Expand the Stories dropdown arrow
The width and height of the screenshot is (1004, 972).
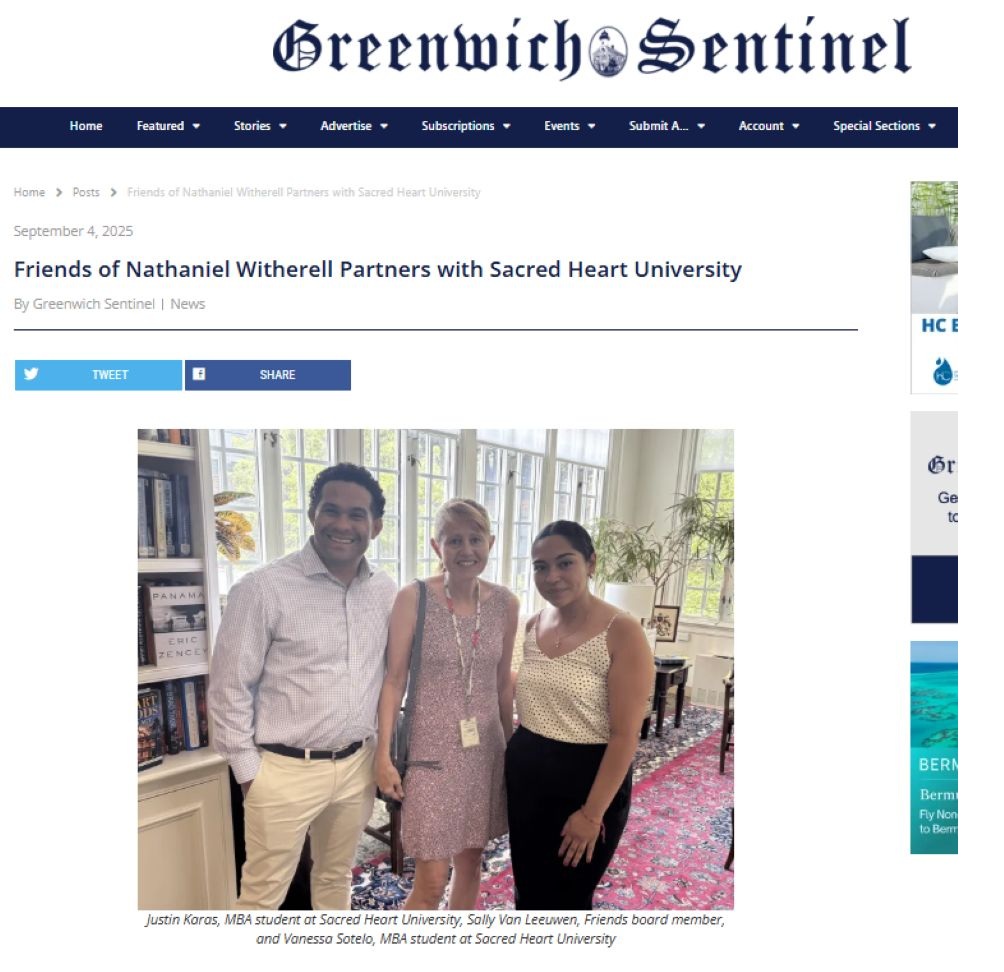tap(260, 126)
